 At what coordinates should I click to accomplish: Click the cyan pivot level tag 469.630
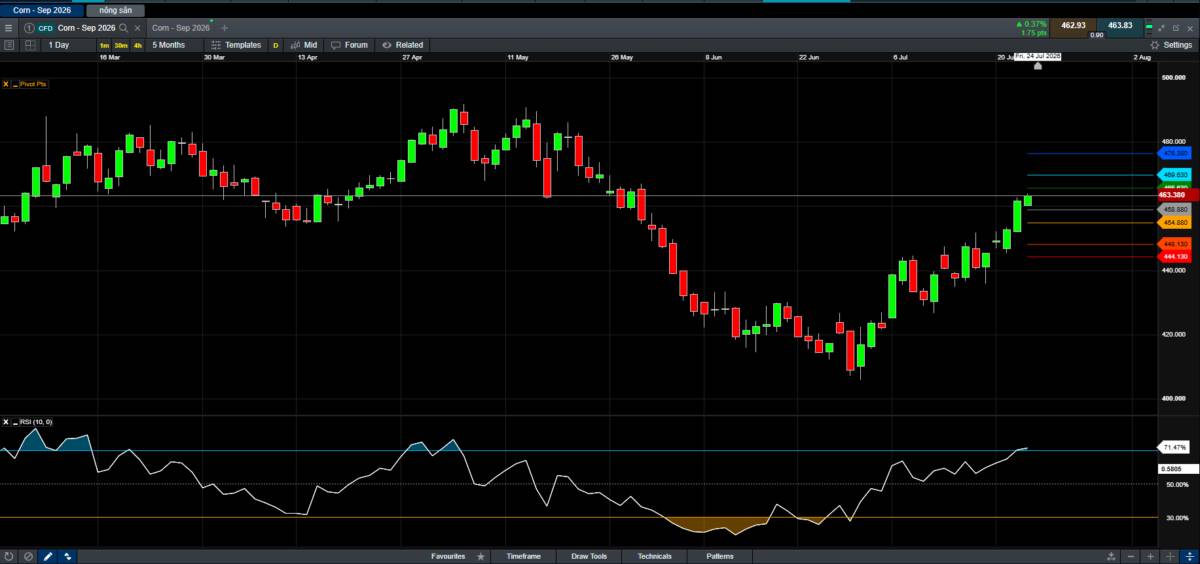pos(1174,175)
